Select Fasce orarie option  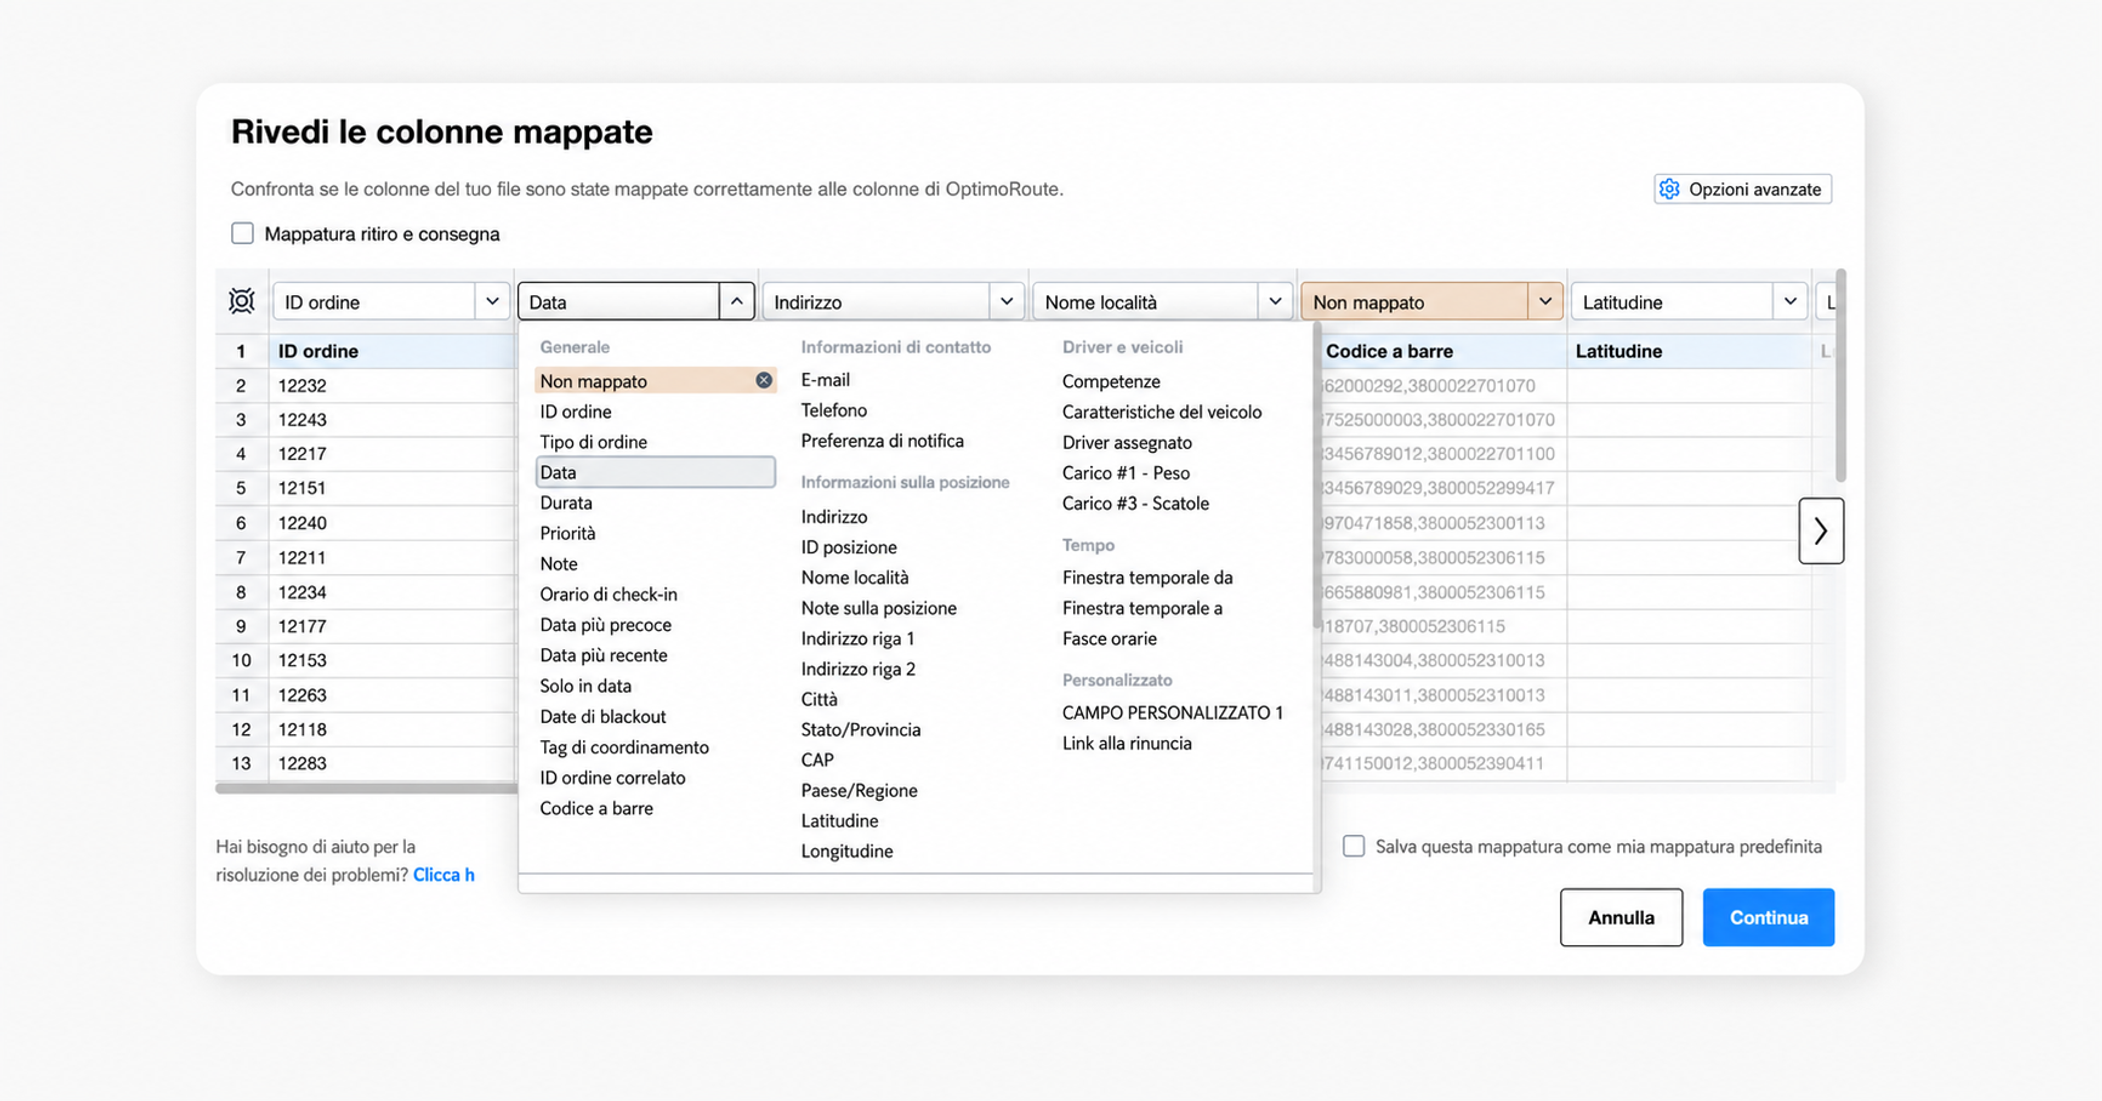[x=1109, y=638]
